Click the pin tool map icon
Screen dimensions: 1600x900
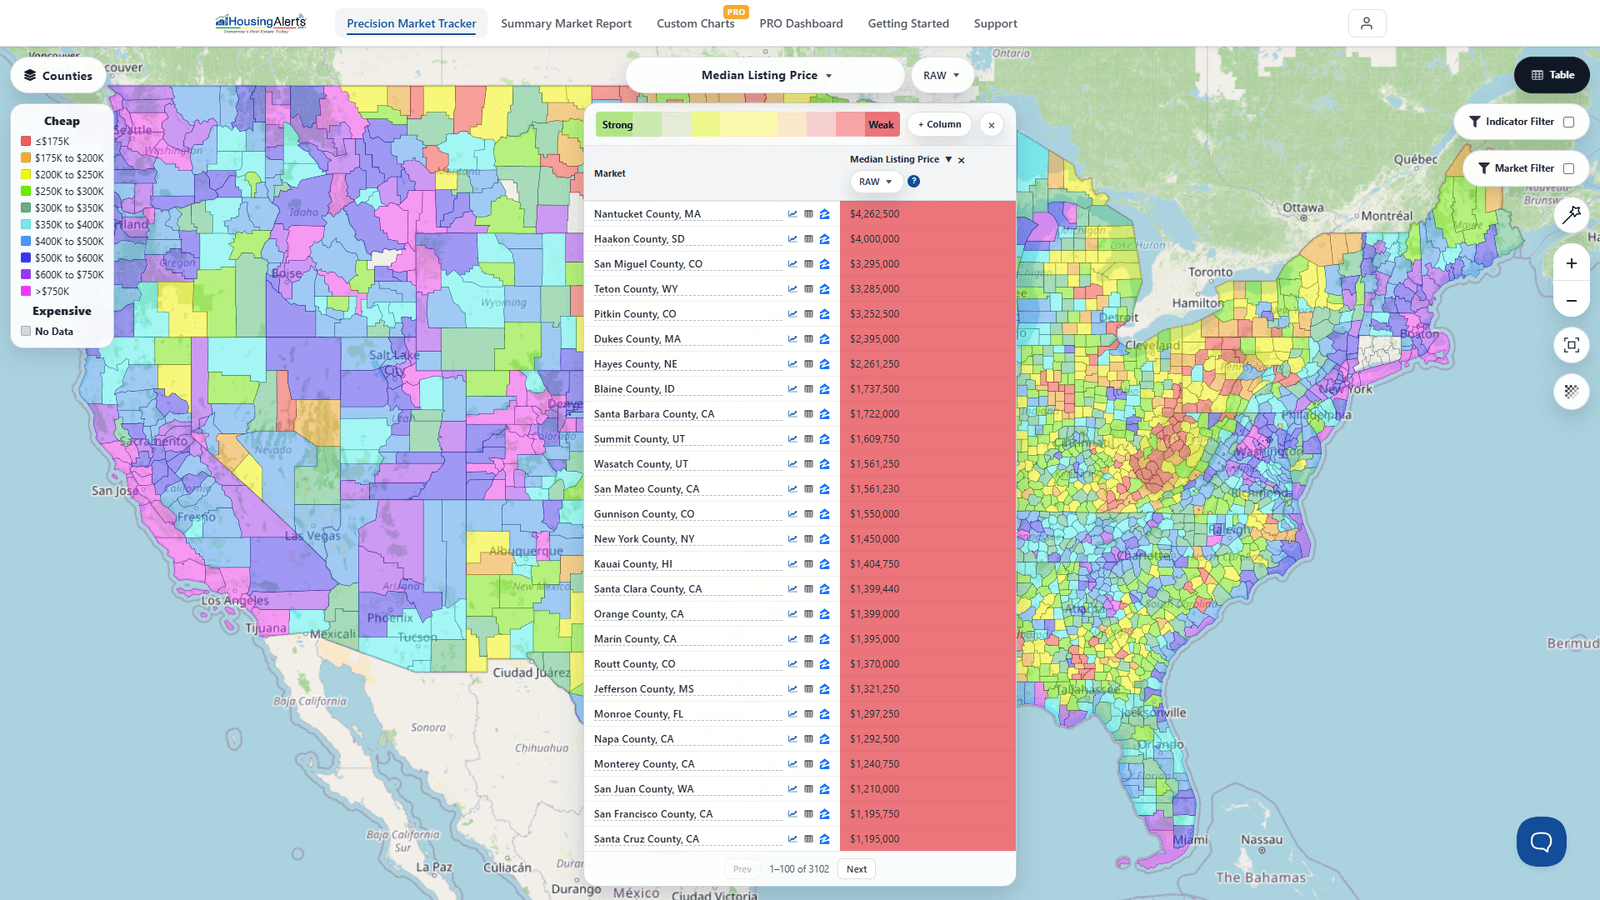click(x=1572, y=213)
